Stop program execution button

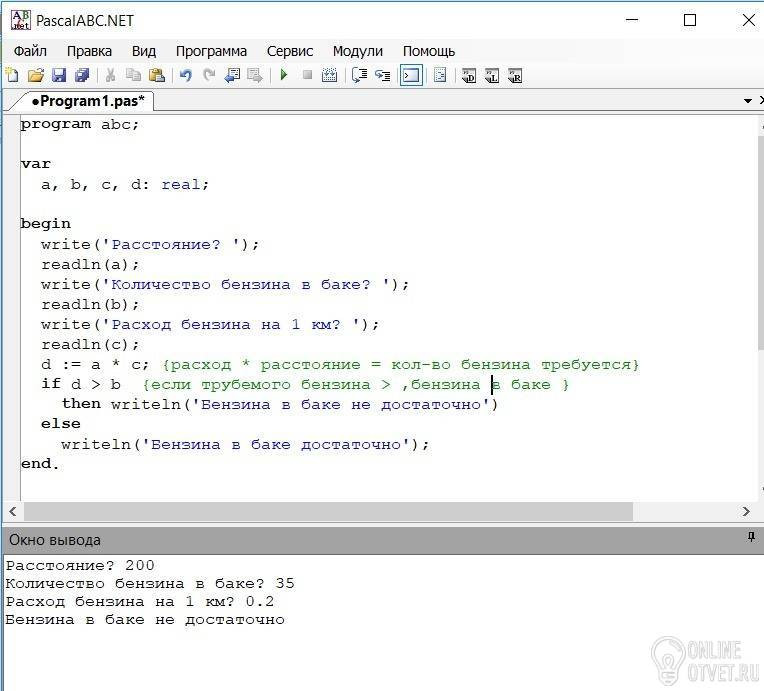[307, 75]
